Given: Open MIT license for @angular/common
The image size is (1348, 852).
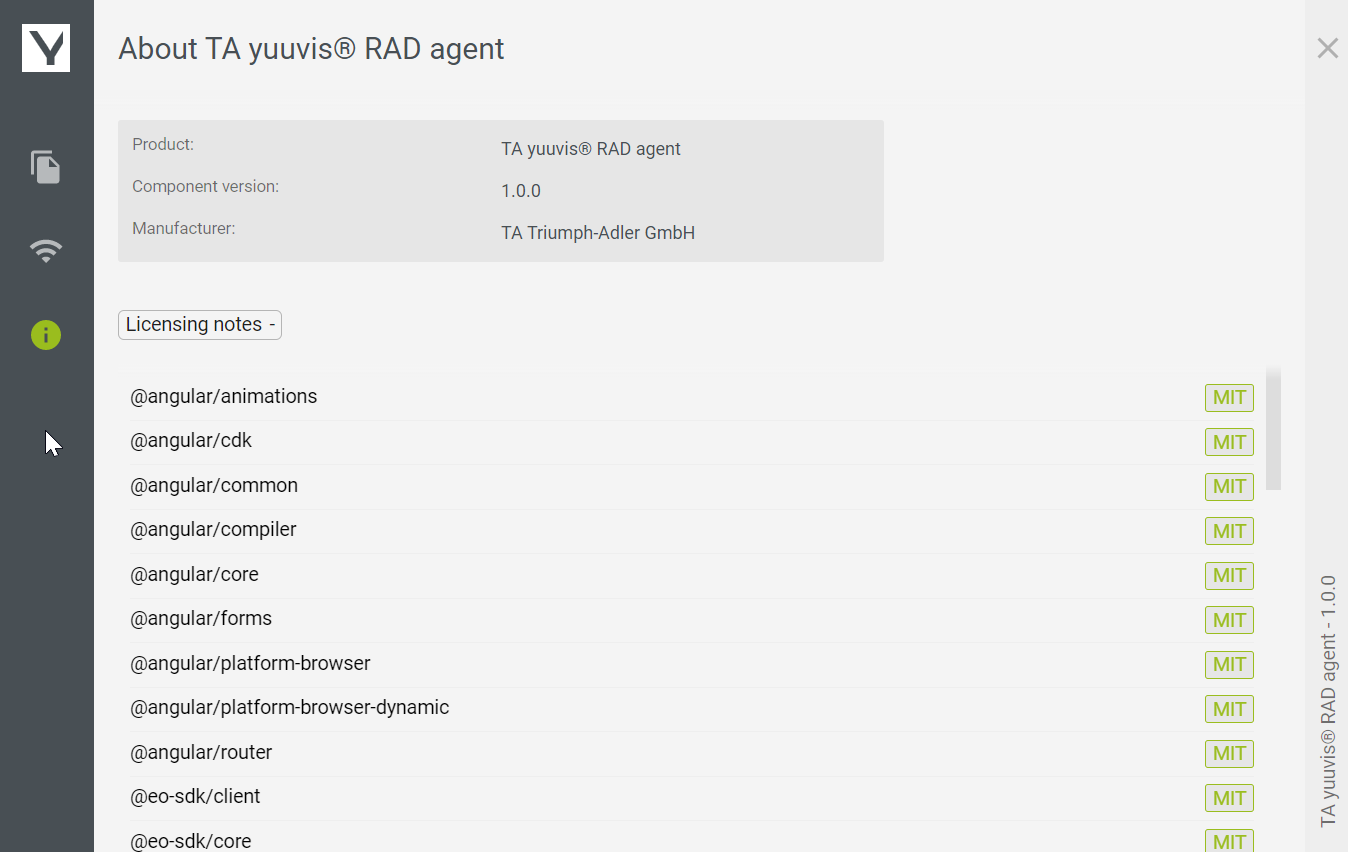Looking at the screenshot, I should (1229, 487).
